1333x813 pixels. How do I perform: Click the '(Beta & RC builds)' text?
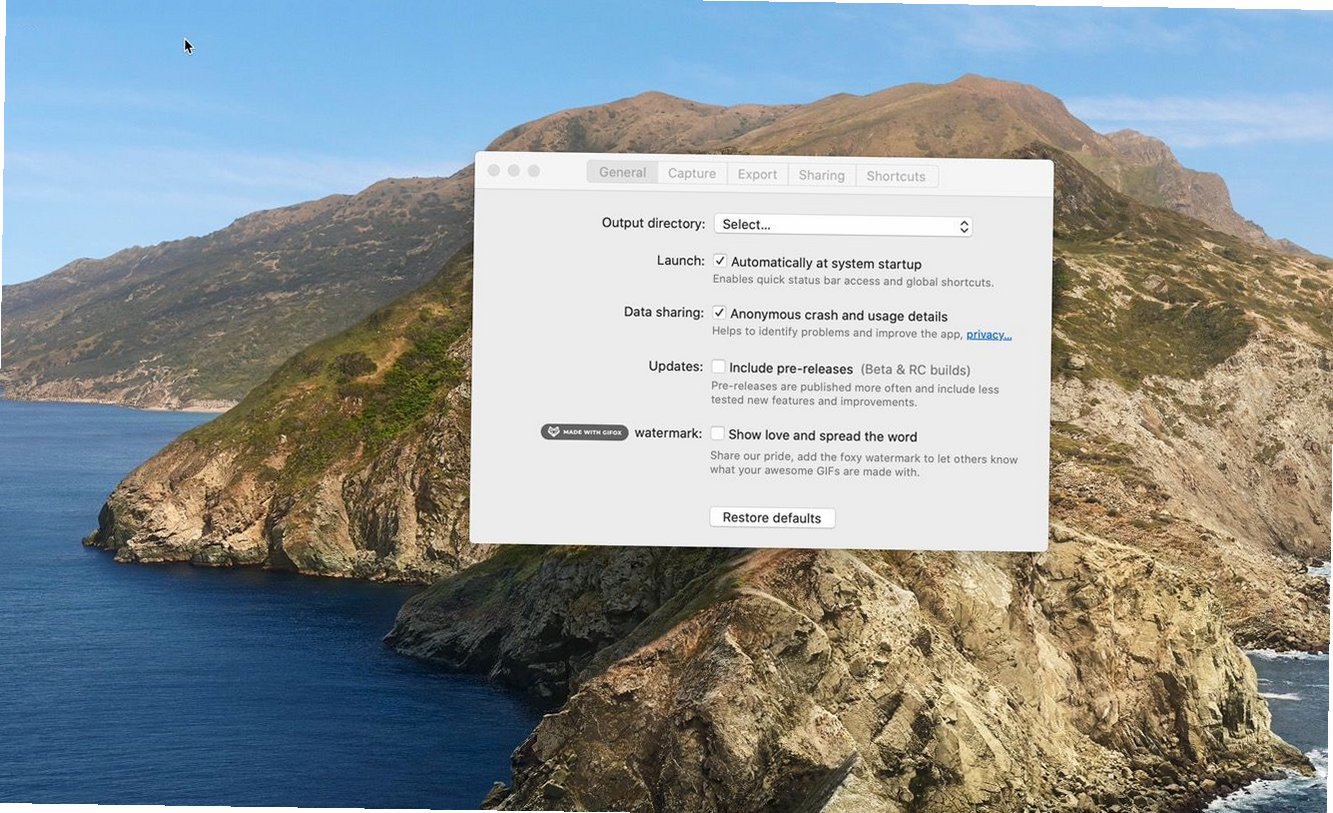click(x=915, y=370)
